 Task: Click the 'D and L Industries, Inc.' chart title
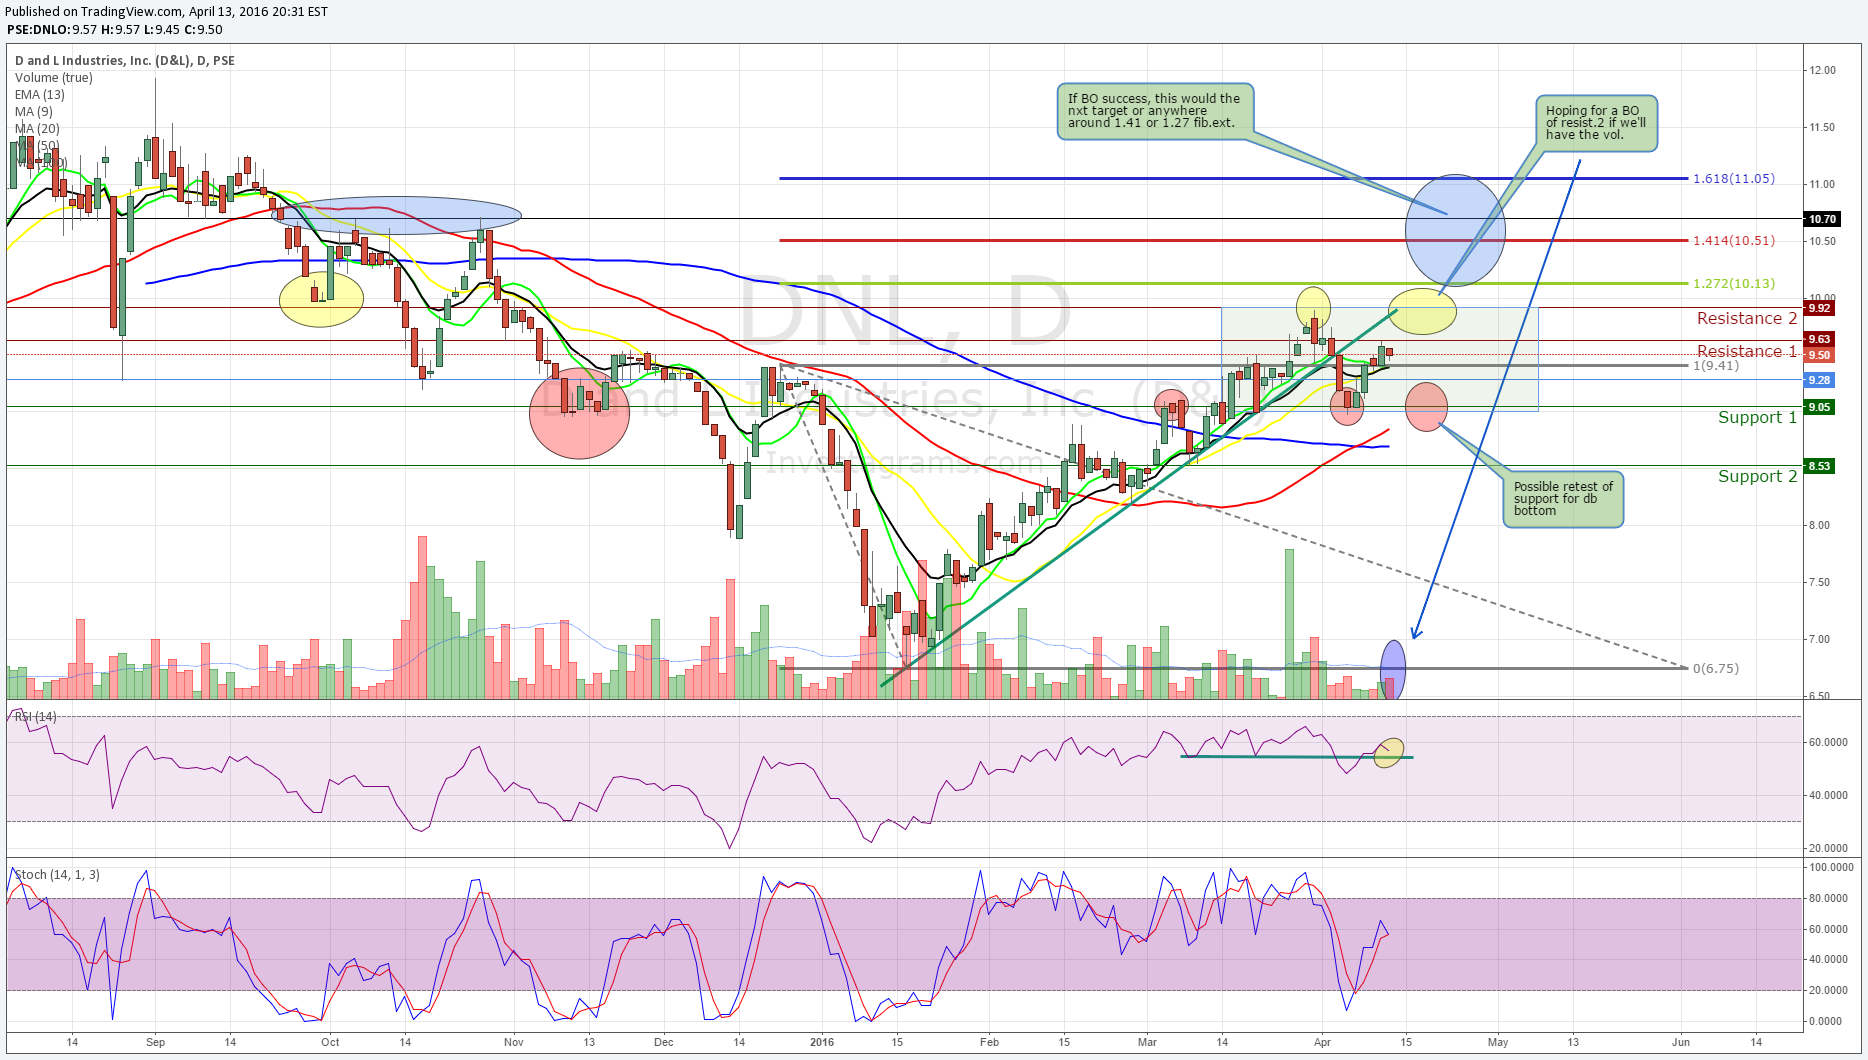click(125, 60)
